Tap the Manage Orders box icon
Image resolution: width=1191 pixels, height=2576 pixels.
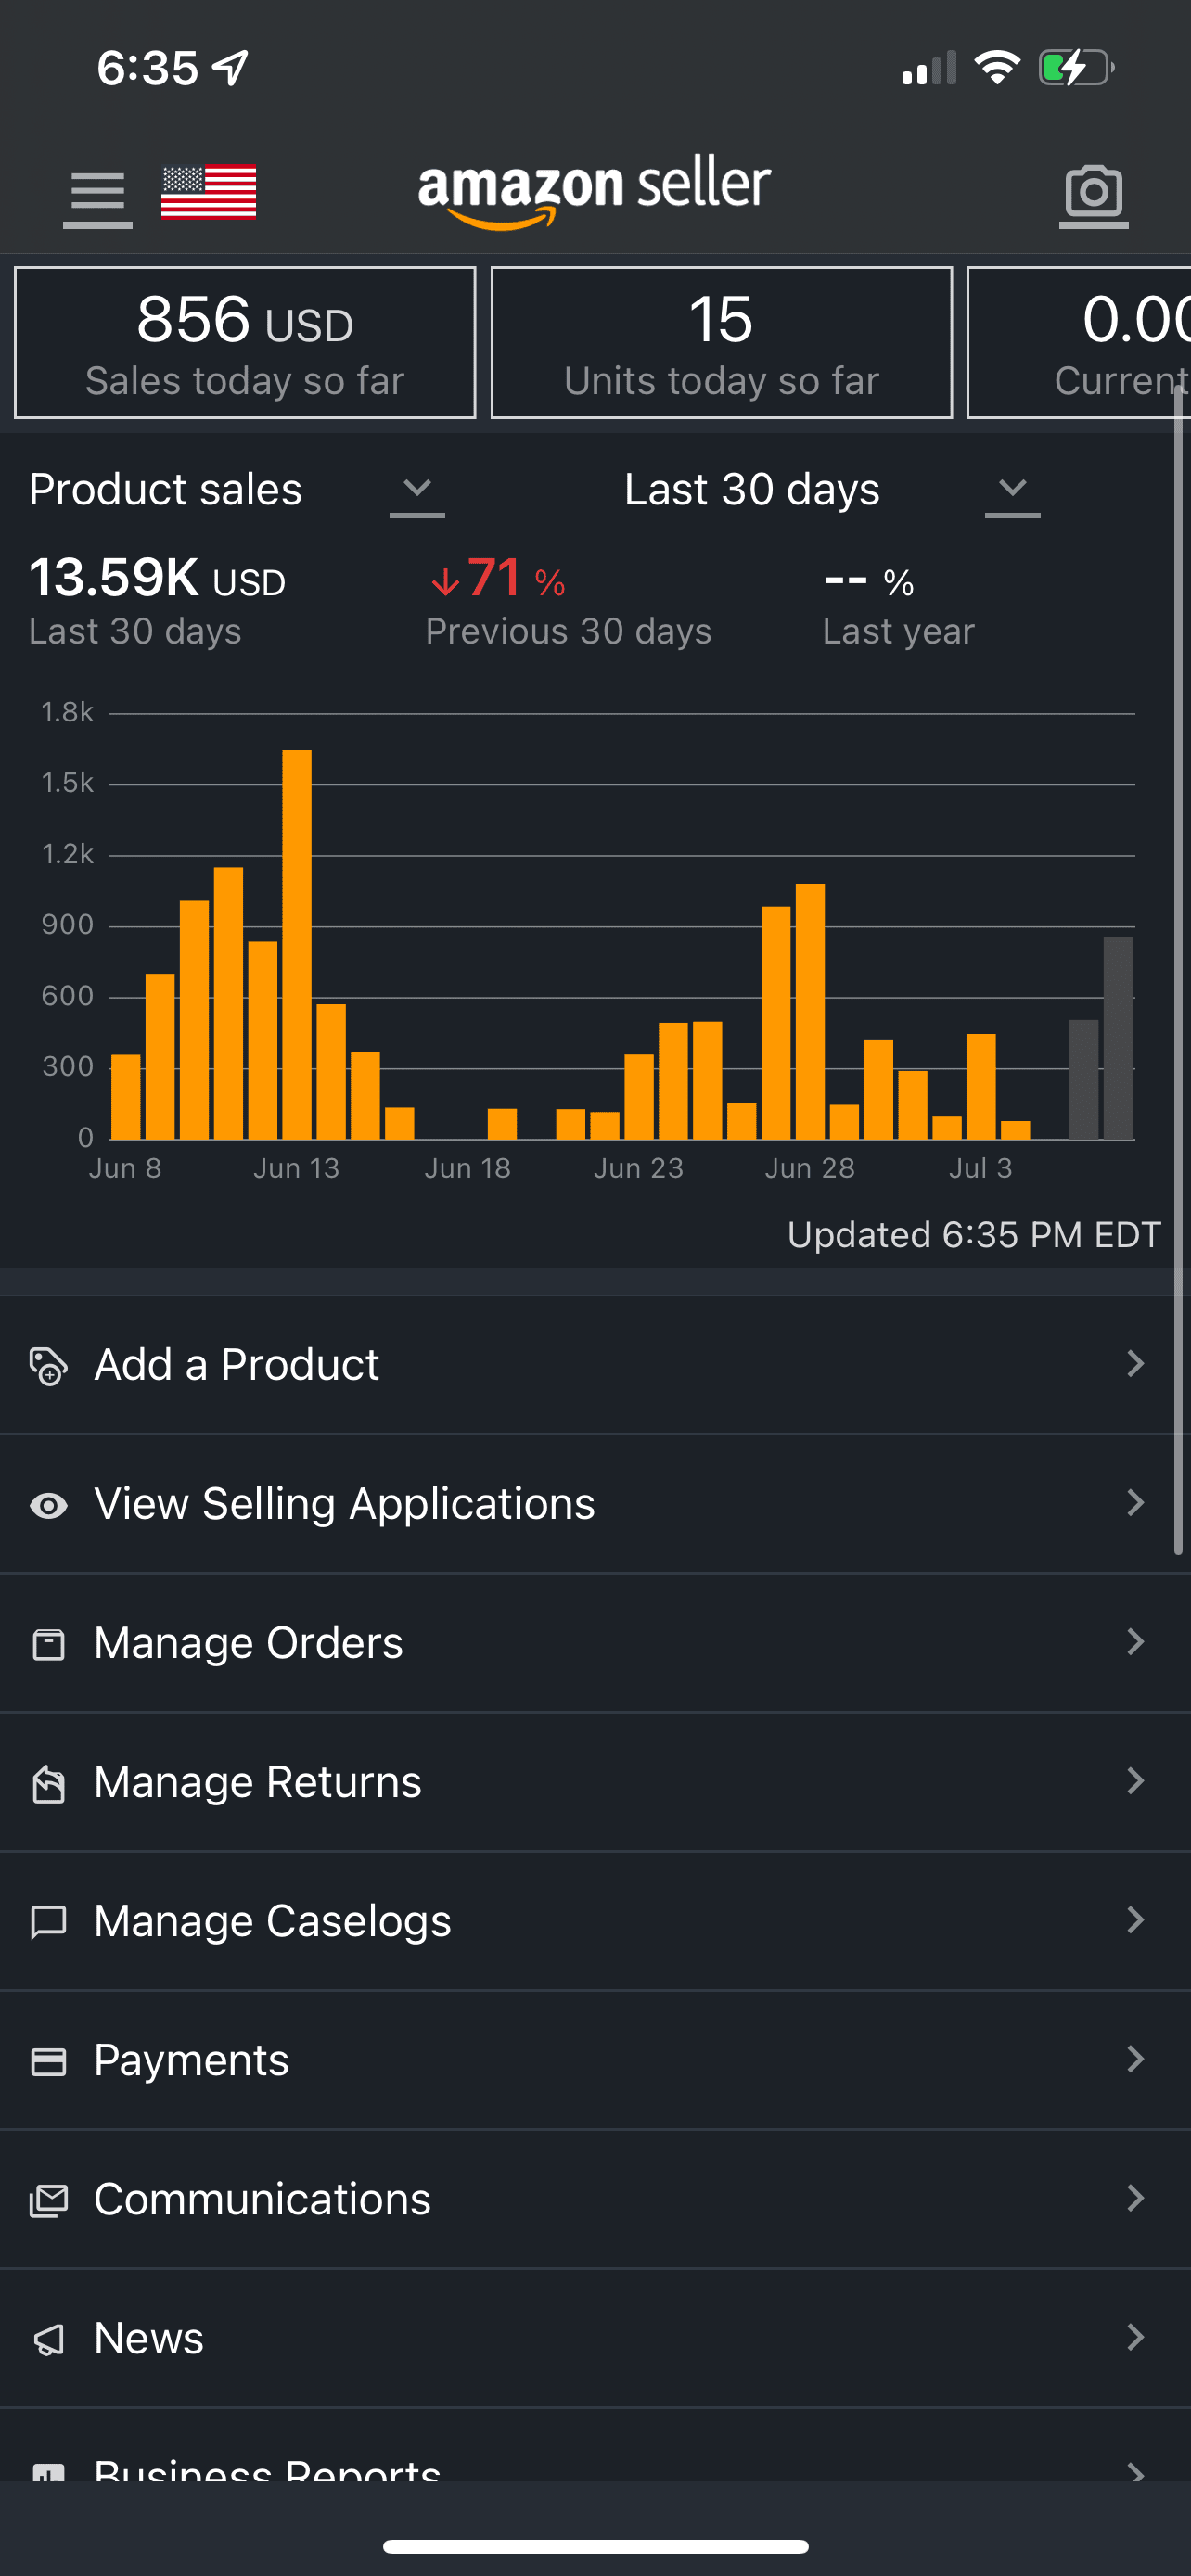[48, 1643]
